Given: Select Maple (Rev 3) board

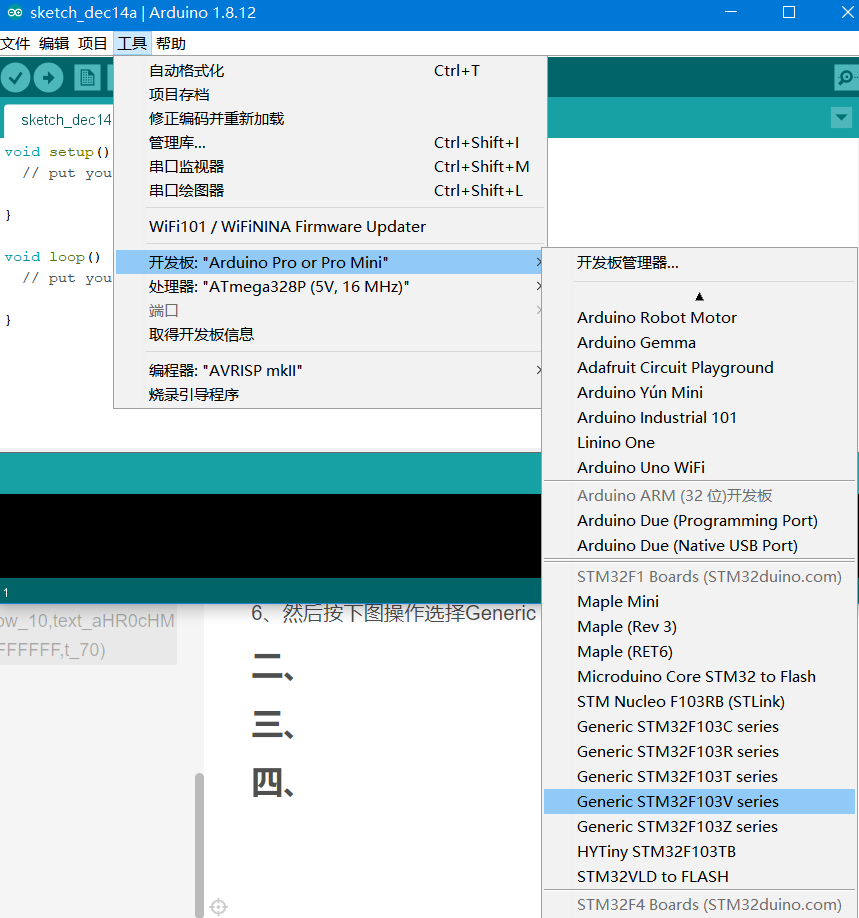Looking at the screenshot, I should 700,627.
